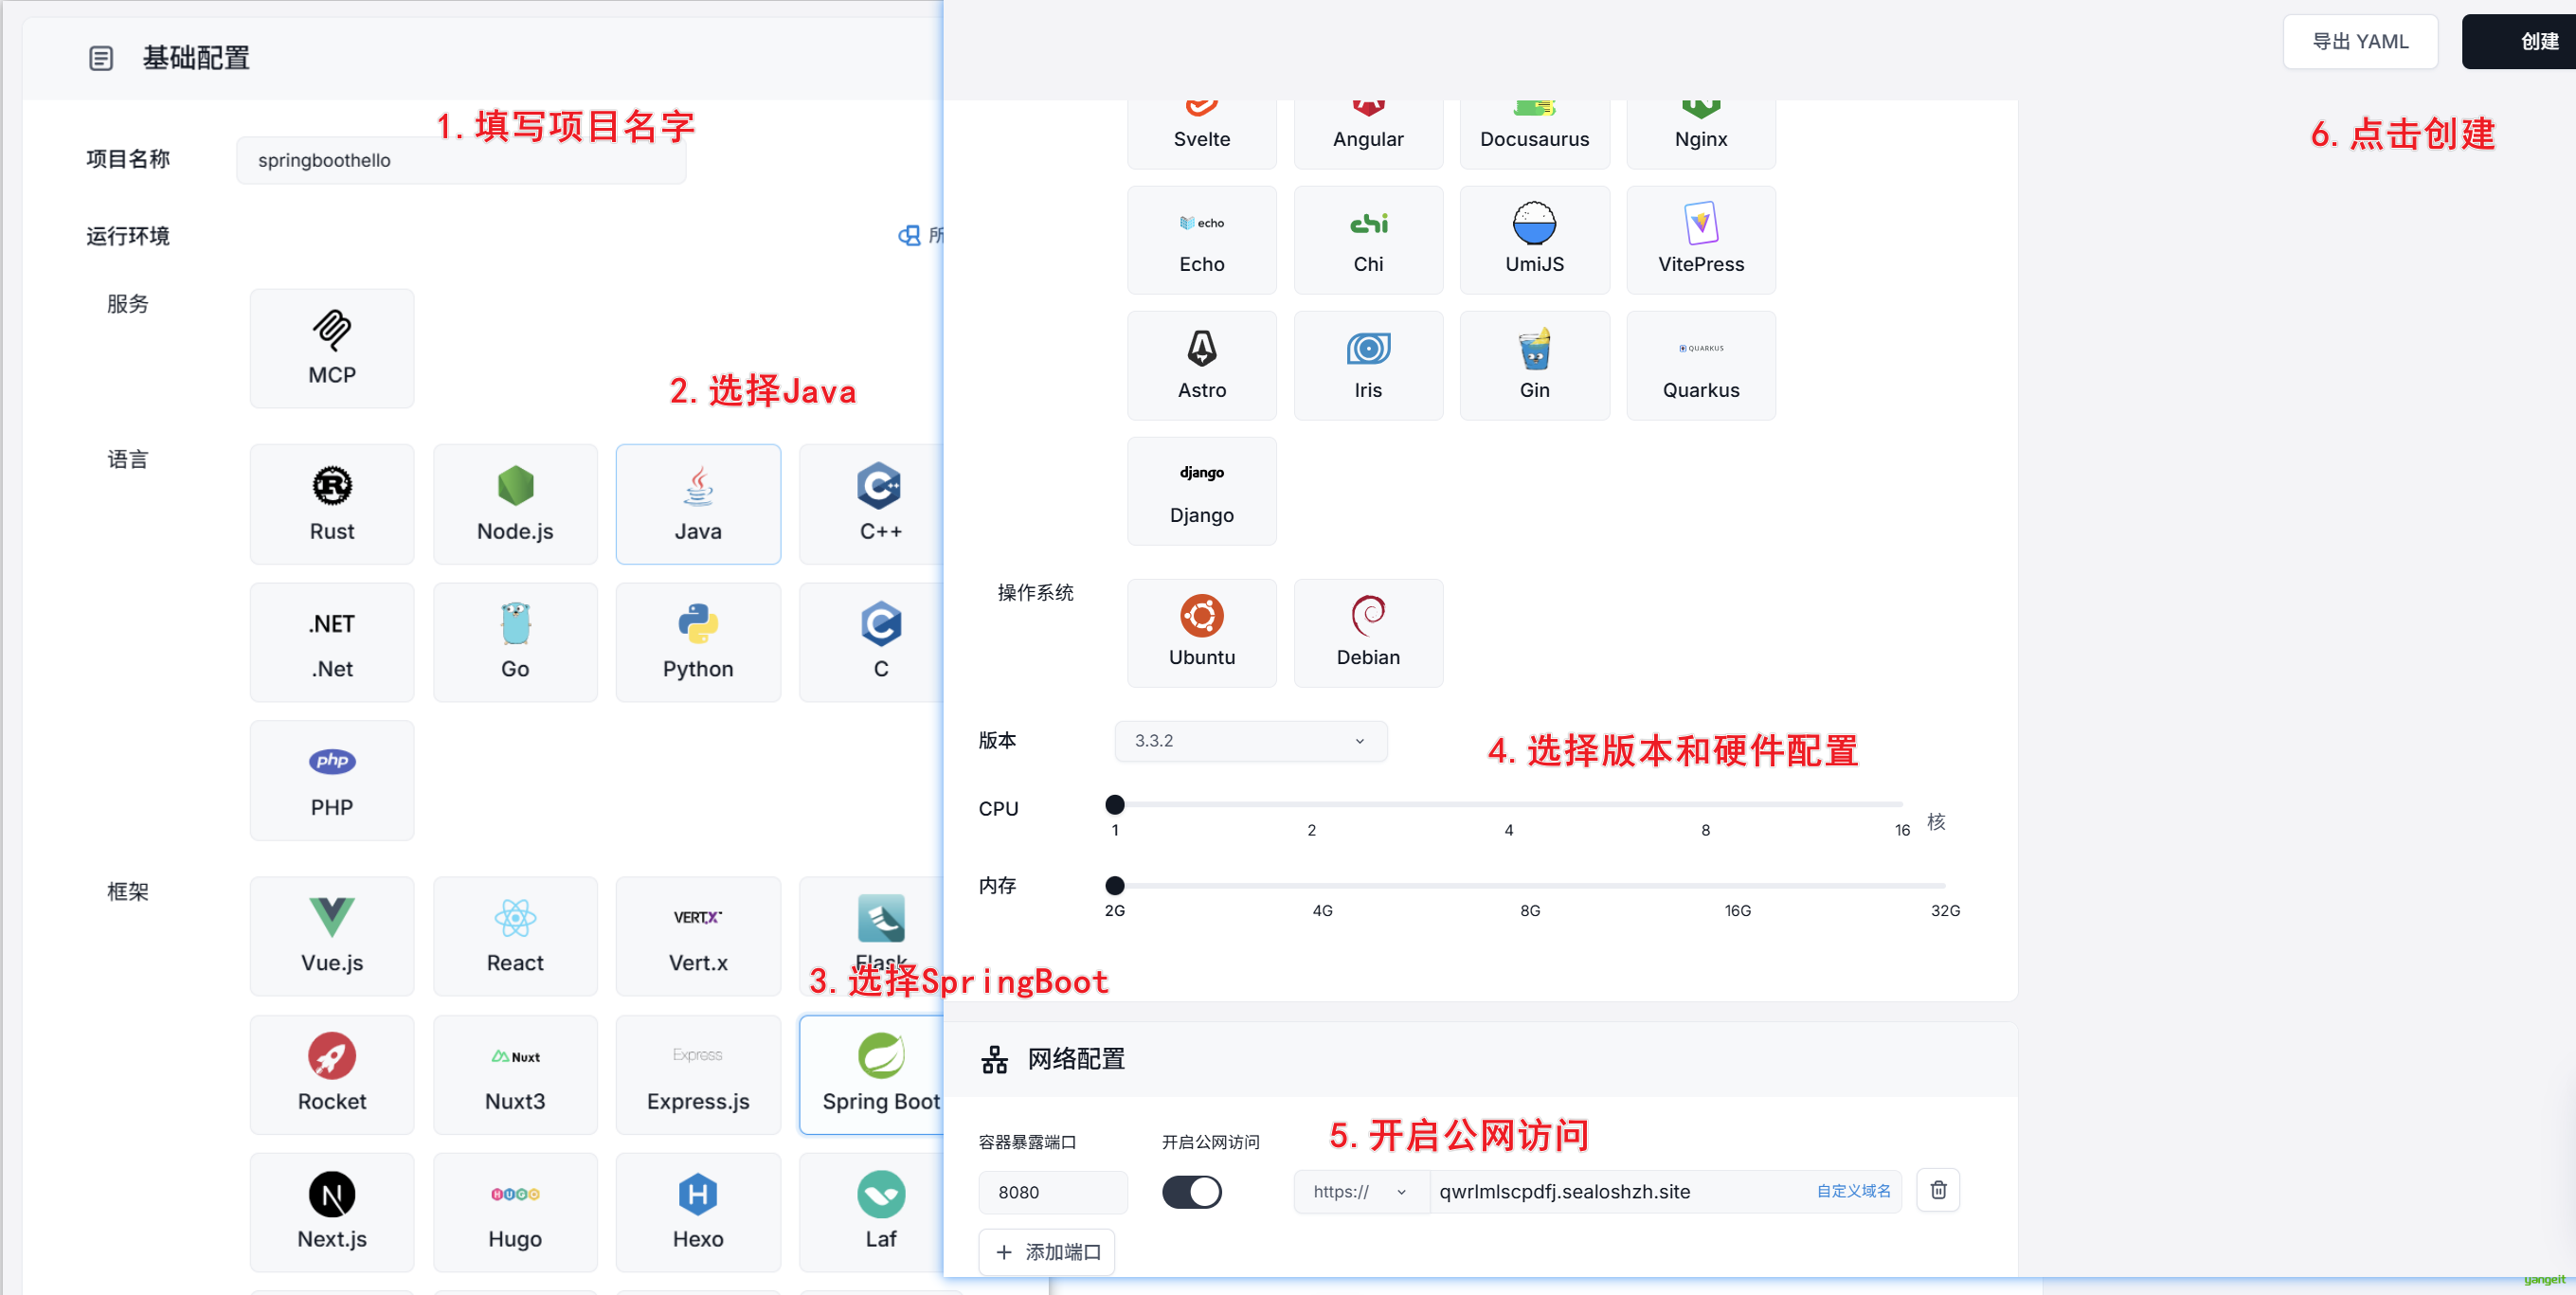Choose the Hugo framework card

tap(515, 1212)
